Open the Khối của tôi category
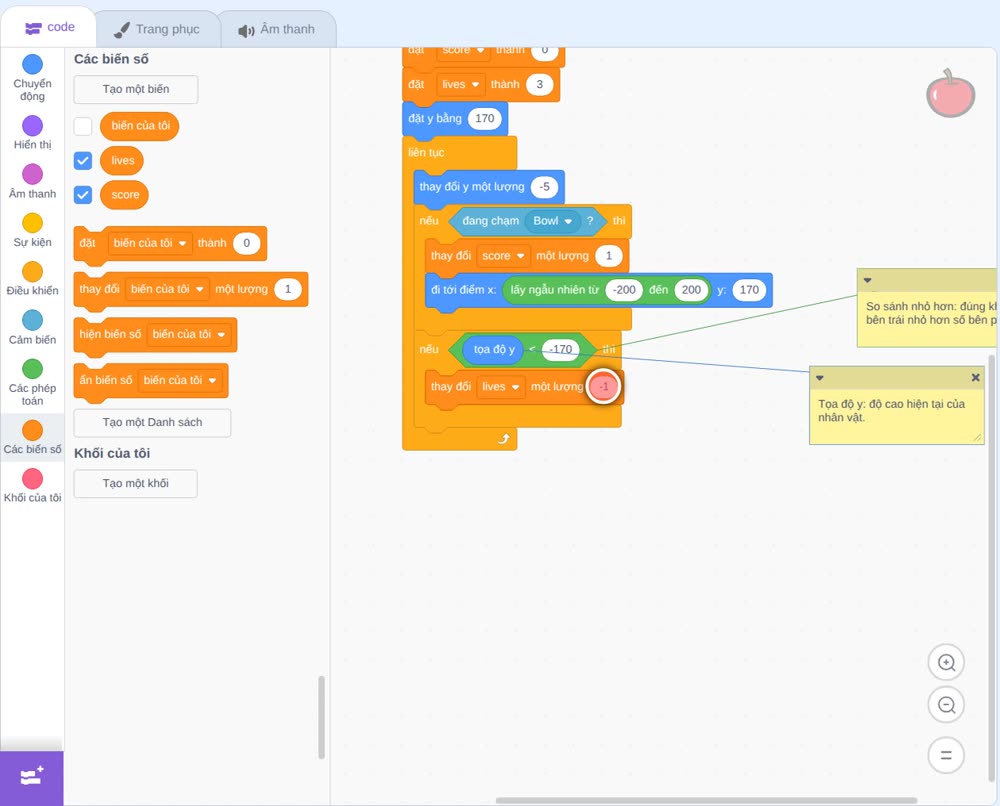The height and width of the screenshot is (806, 1000). point(32,486)
